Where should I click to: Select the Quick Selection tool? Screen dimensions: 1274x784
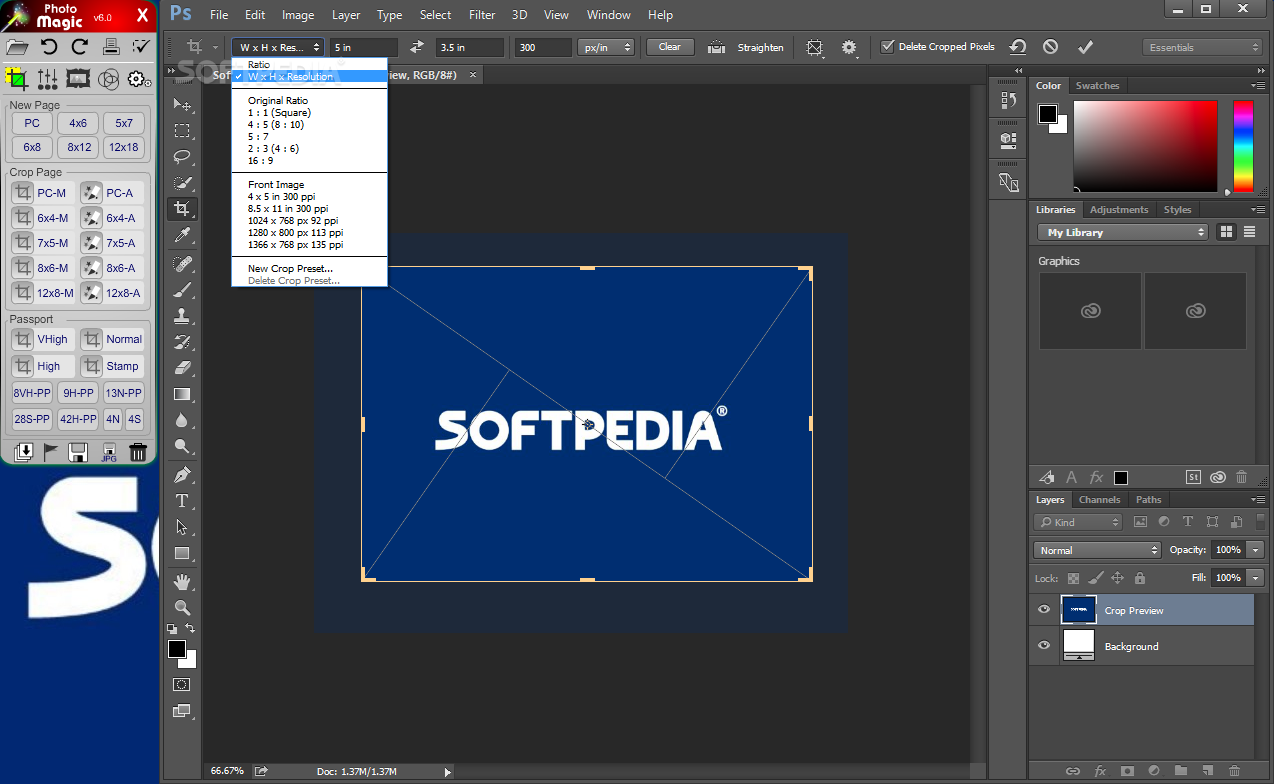[182, 183]
